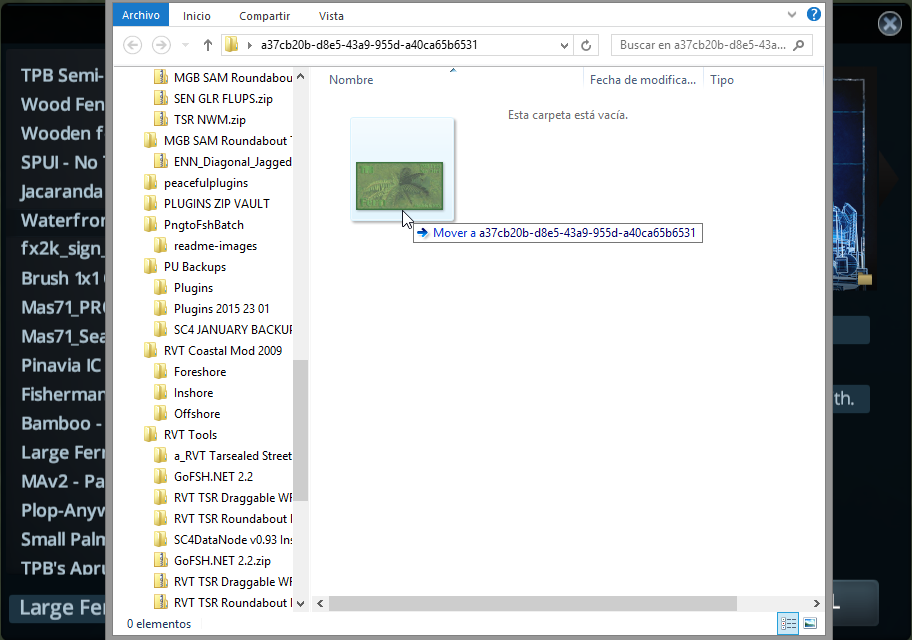The image size is (912, 640).
Task: Open the blue Help question mark icon
Action: (x=814, y=15)
